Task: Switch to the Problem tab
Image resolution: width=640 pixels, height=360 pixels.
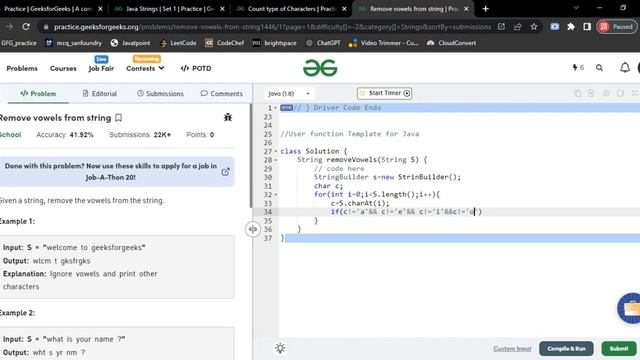Action: pyautogui.click(x=38, y=93)
